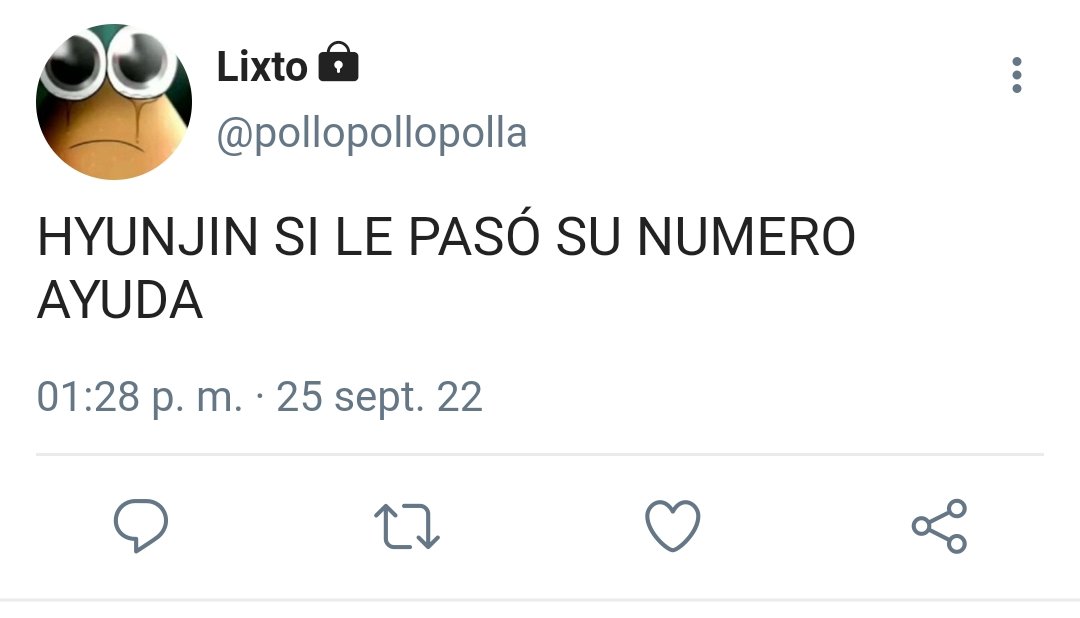The height and width of the screenshot is (618, 1080).
Task: Click the right googly eye of the avatar
Action: coord(140,61)
